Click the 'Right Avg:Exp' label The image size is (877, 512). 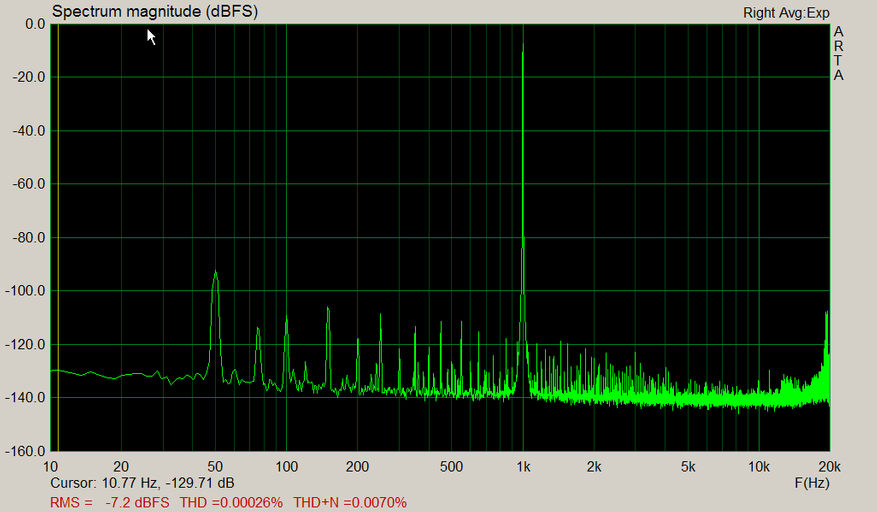point(786,13)
